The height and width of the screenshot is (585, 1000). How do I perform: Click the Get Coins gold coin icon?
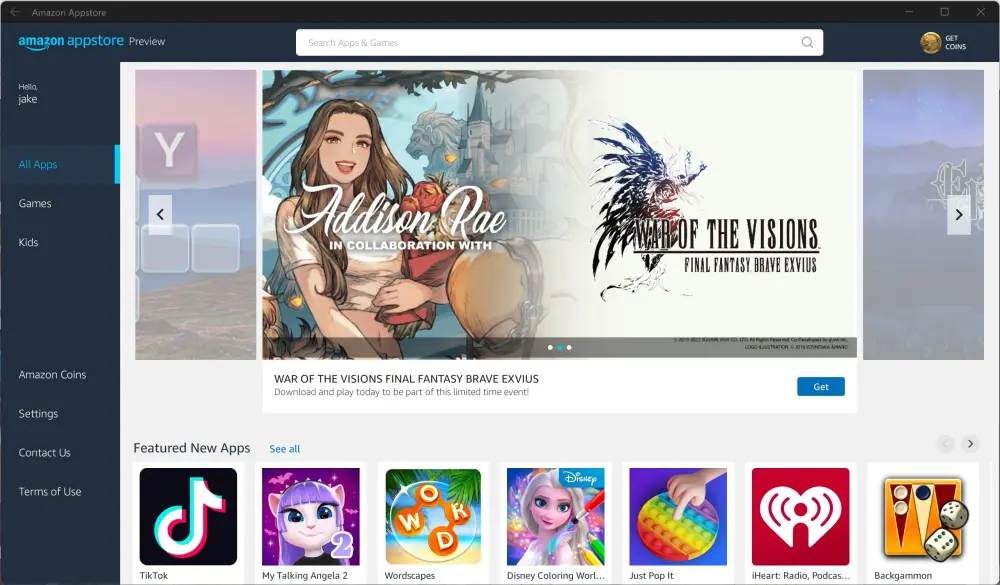click(x=930, y=43)
